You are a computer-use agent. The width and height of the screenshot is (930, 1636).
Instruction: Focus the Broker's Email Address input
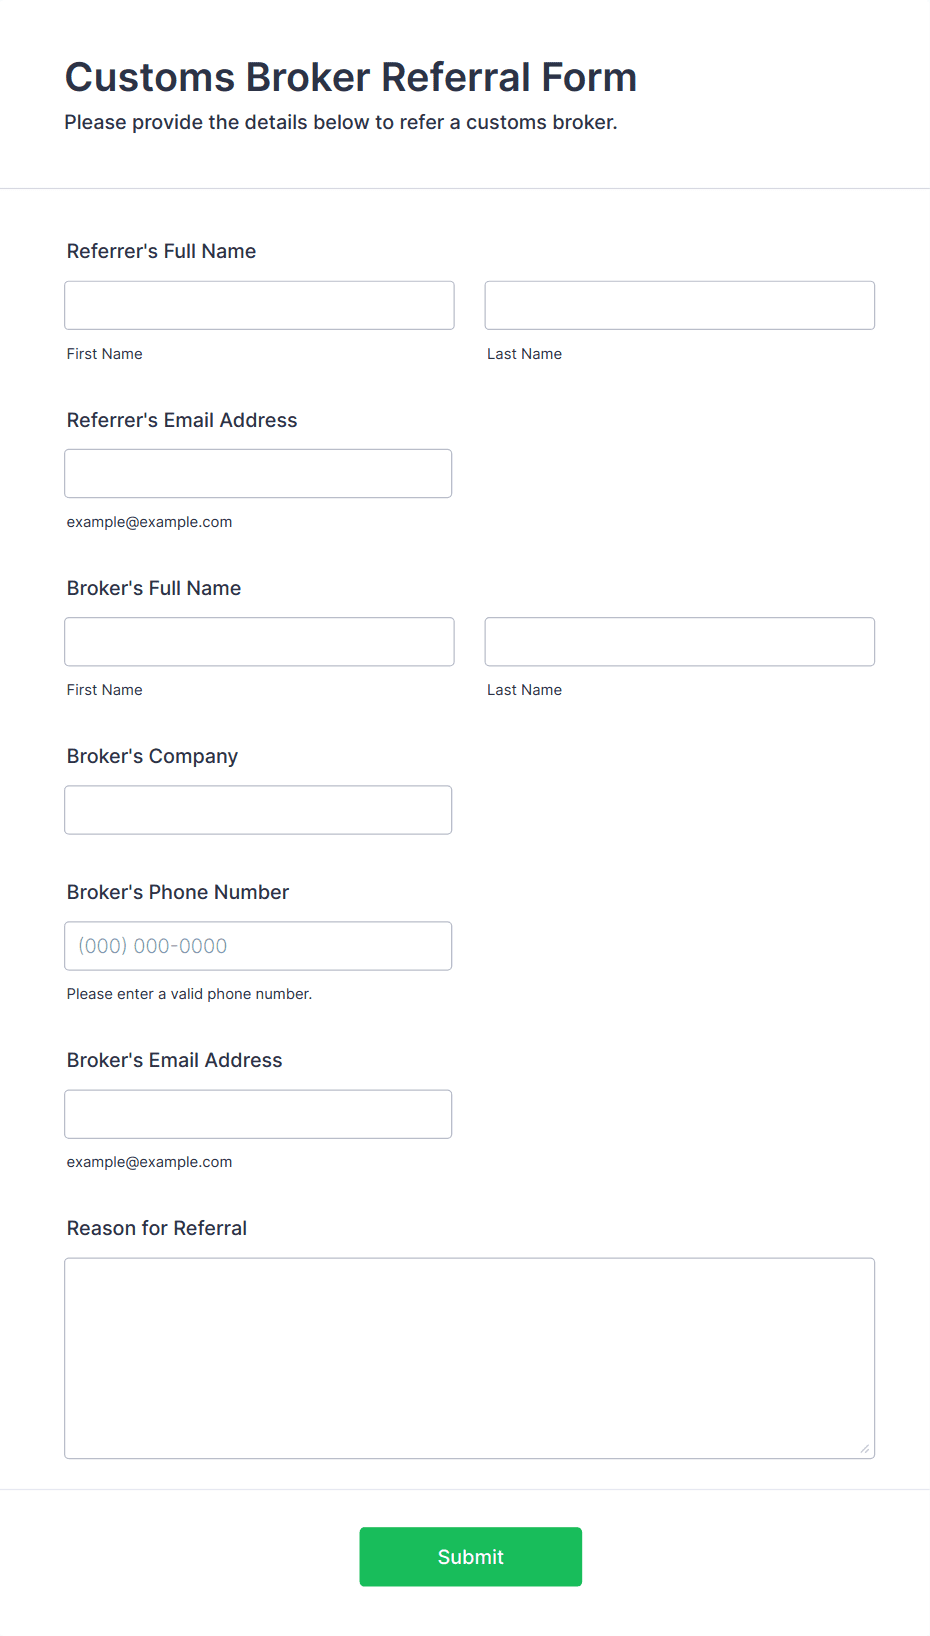258,1113
